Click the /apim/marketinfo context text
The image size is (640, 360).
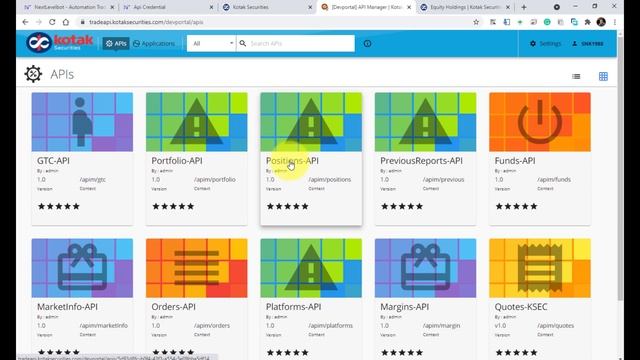[x=104, y=326]
